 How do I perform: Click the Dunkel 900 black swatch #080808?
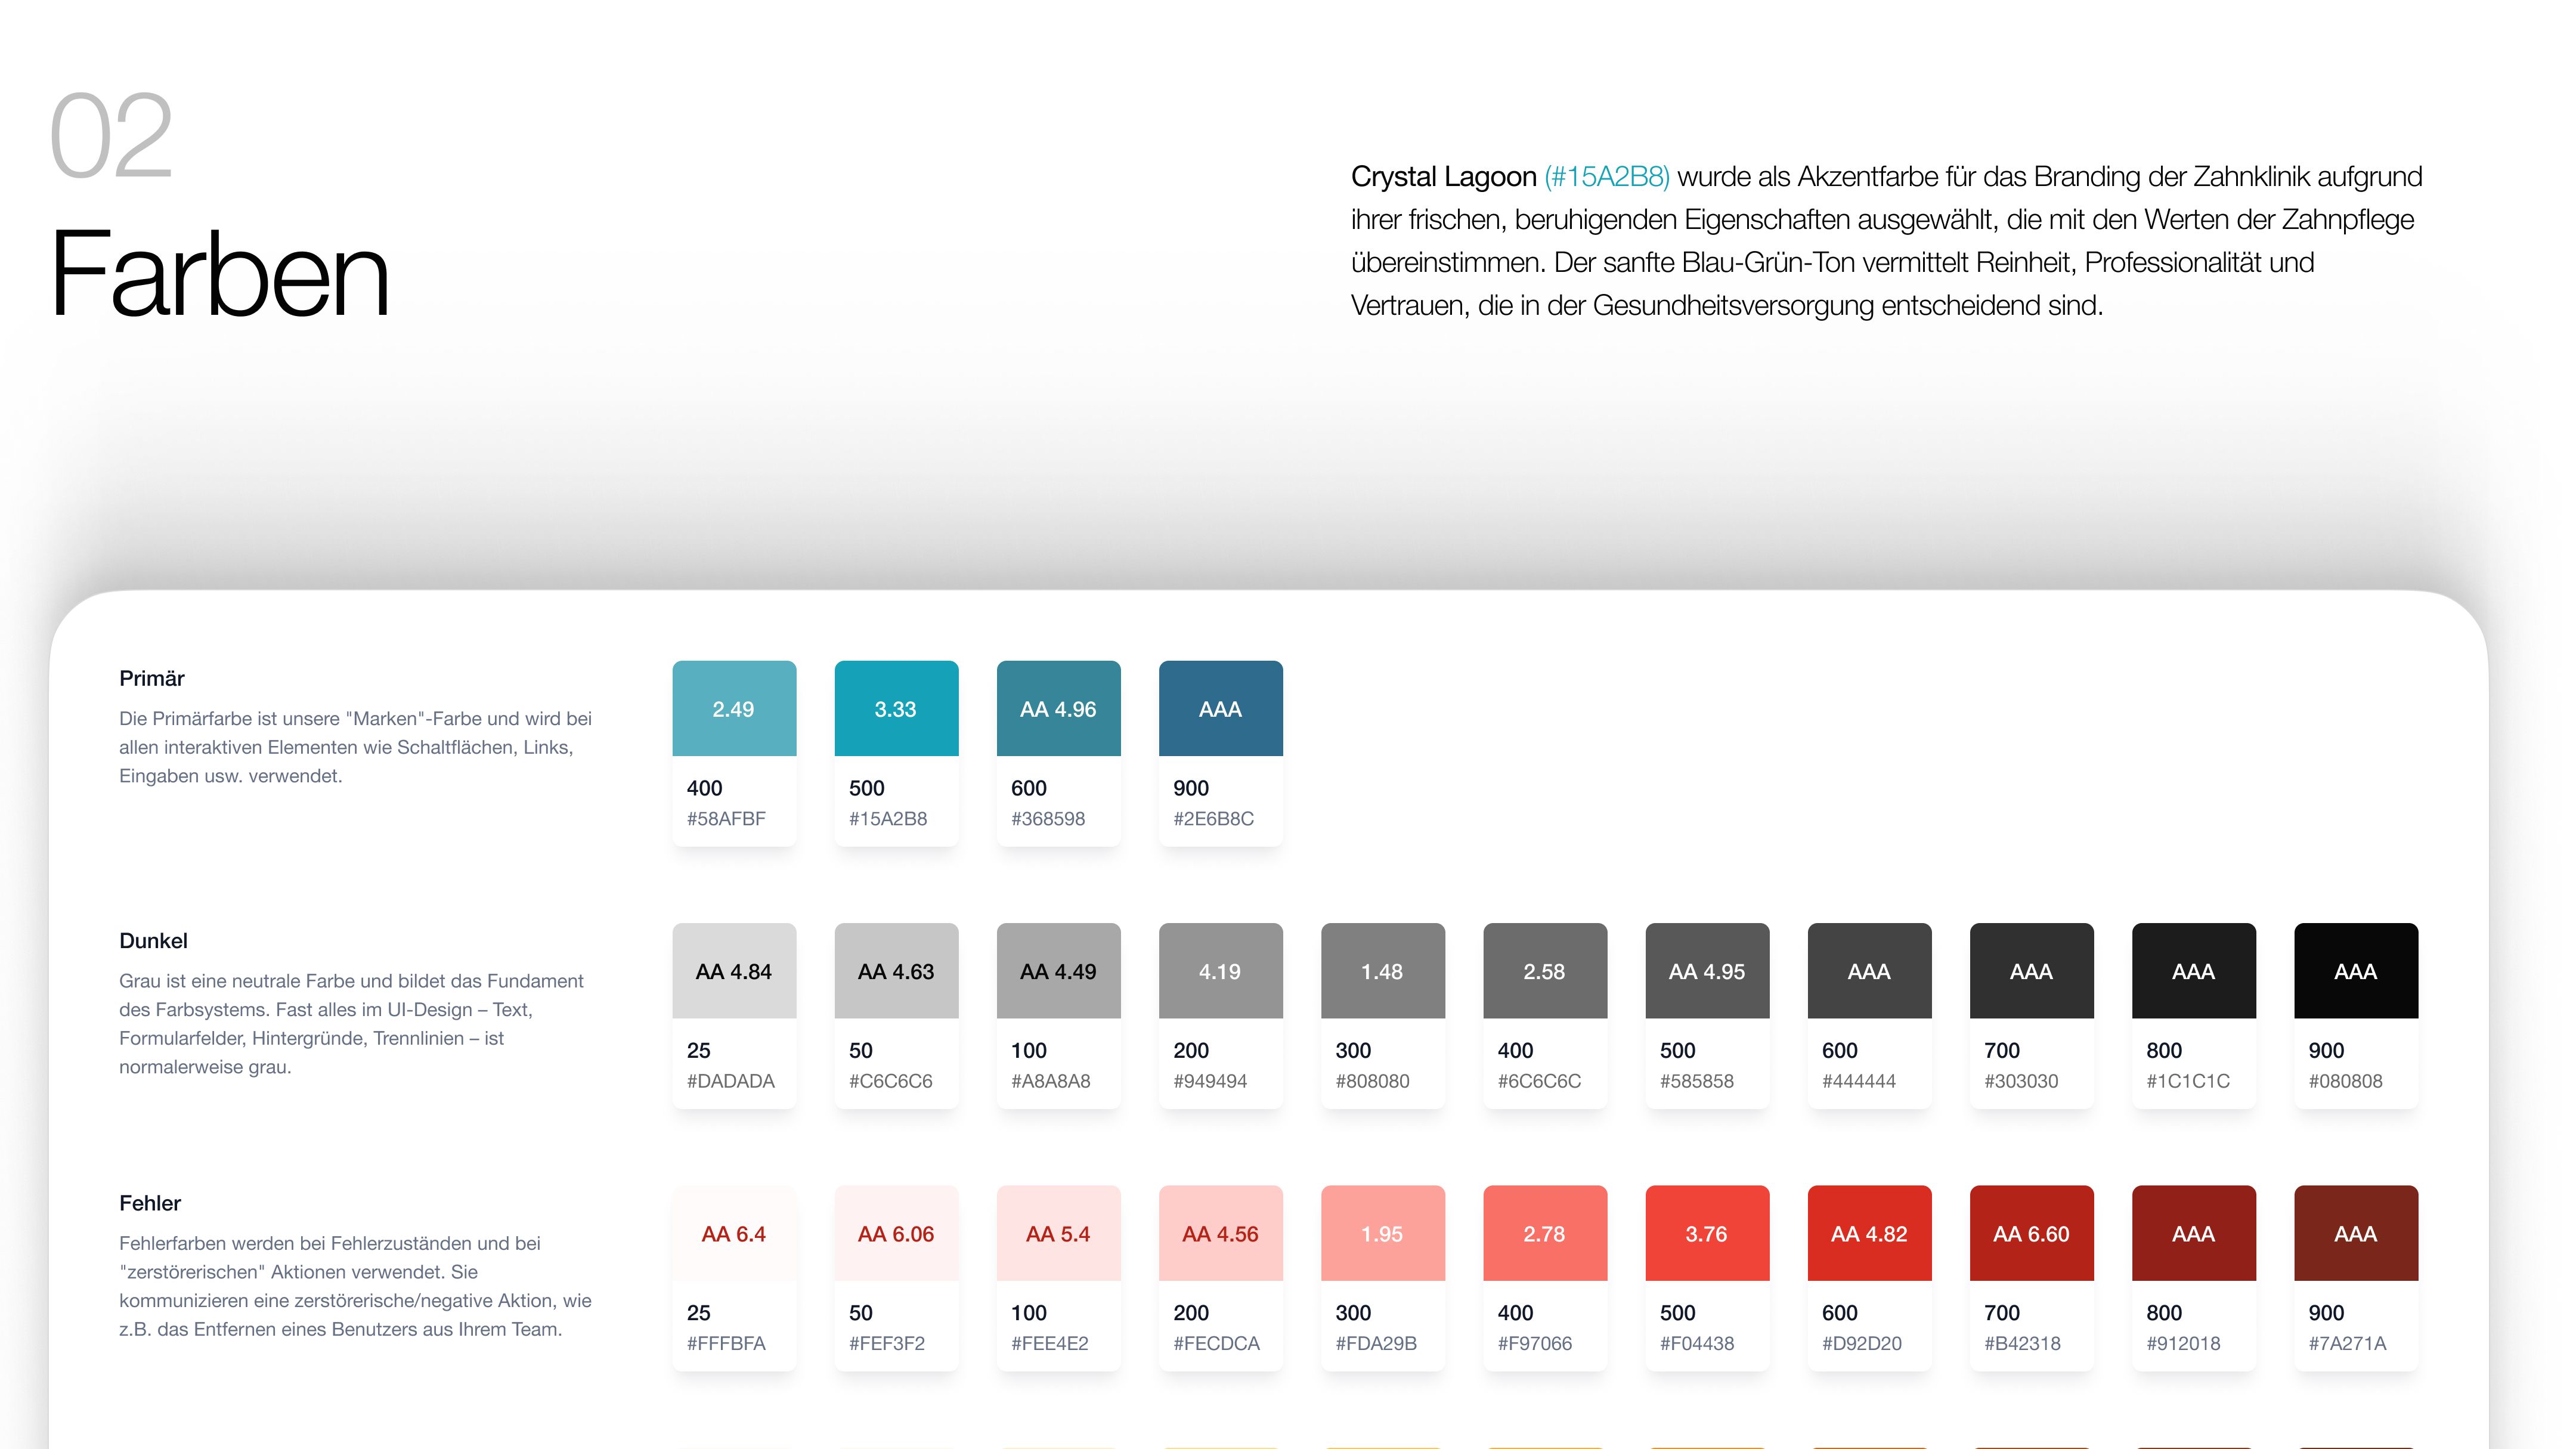(x=2355, y=970)
